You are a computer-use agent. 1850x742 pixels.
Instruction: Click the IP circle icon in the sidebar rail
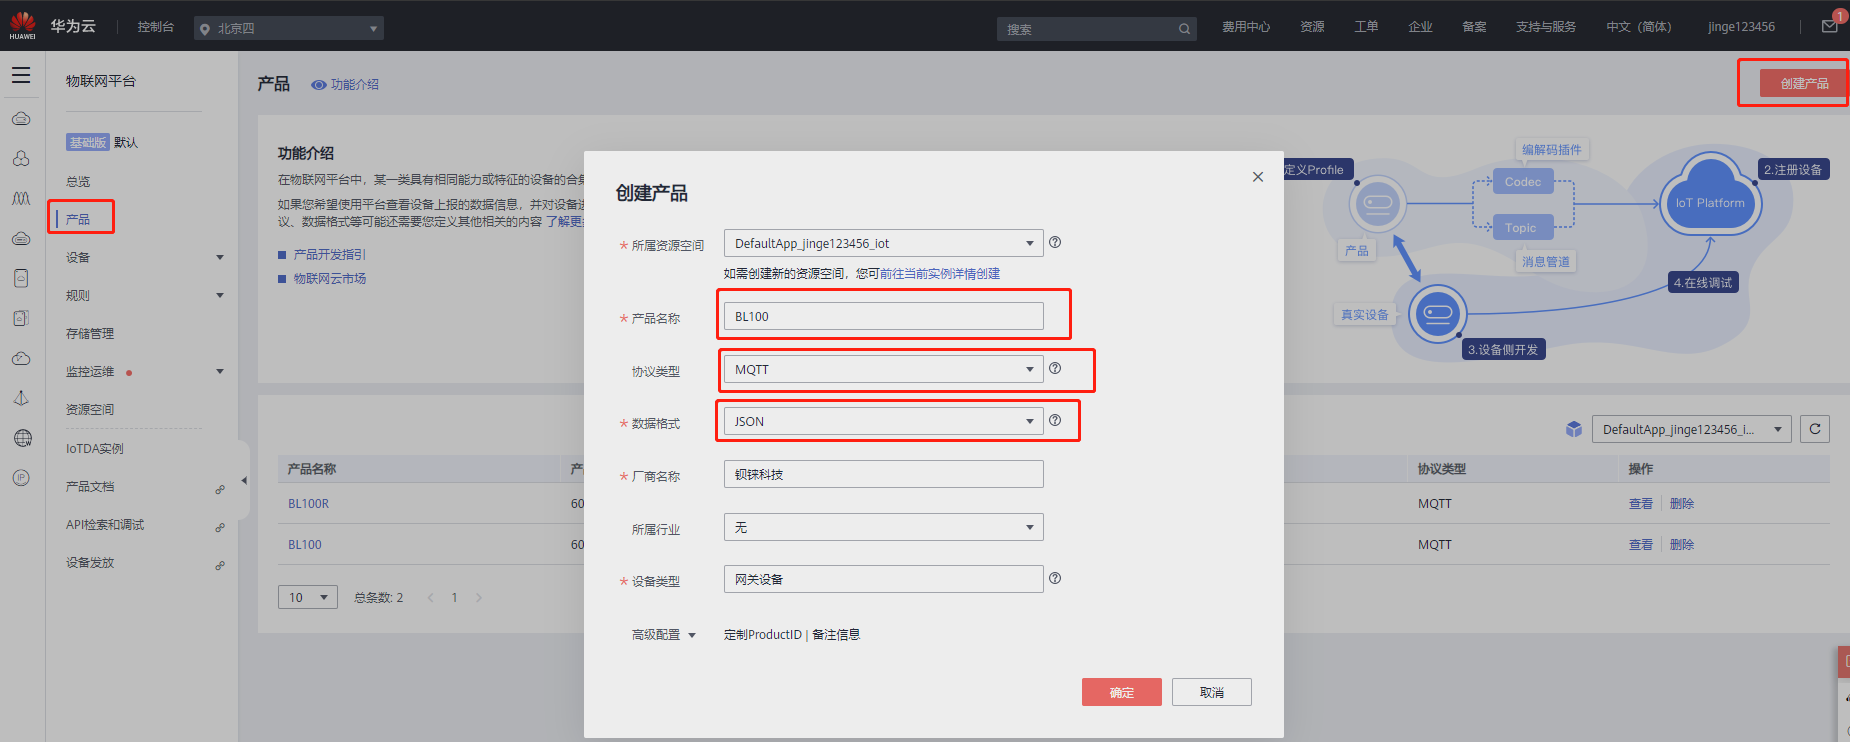tap(21, 478)
